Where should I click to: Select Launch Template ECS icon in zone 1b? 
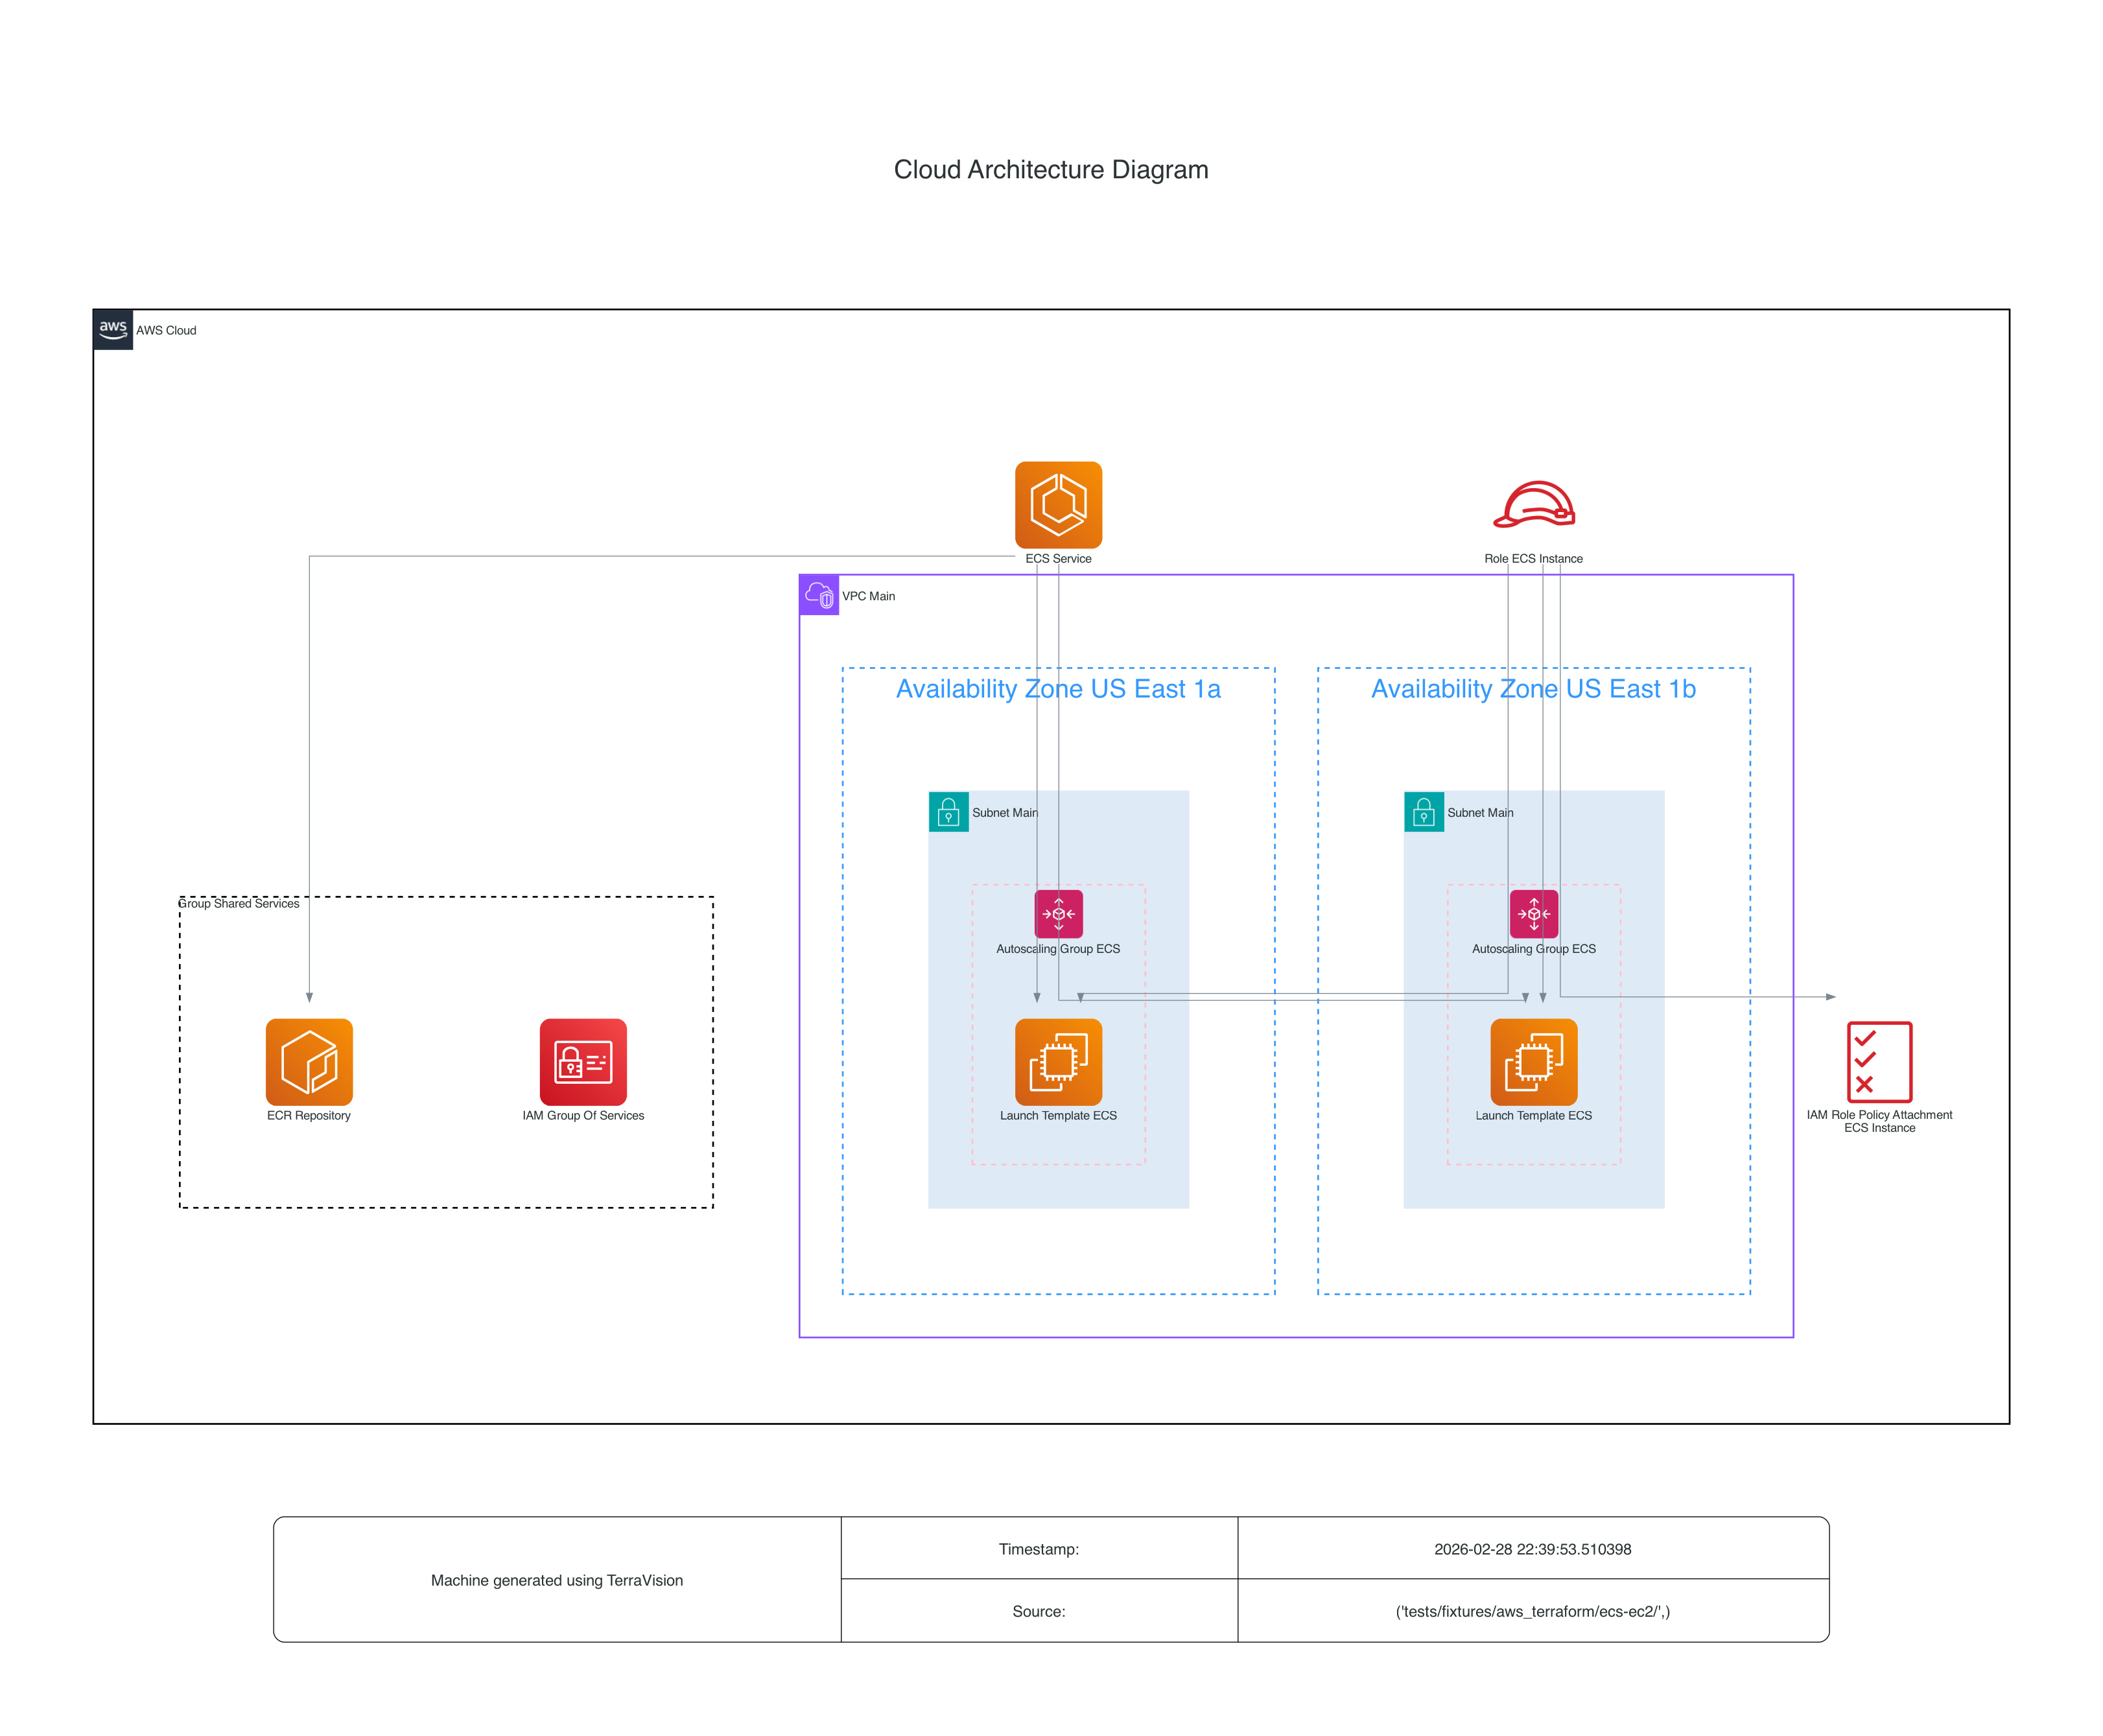point(1533,1062)
